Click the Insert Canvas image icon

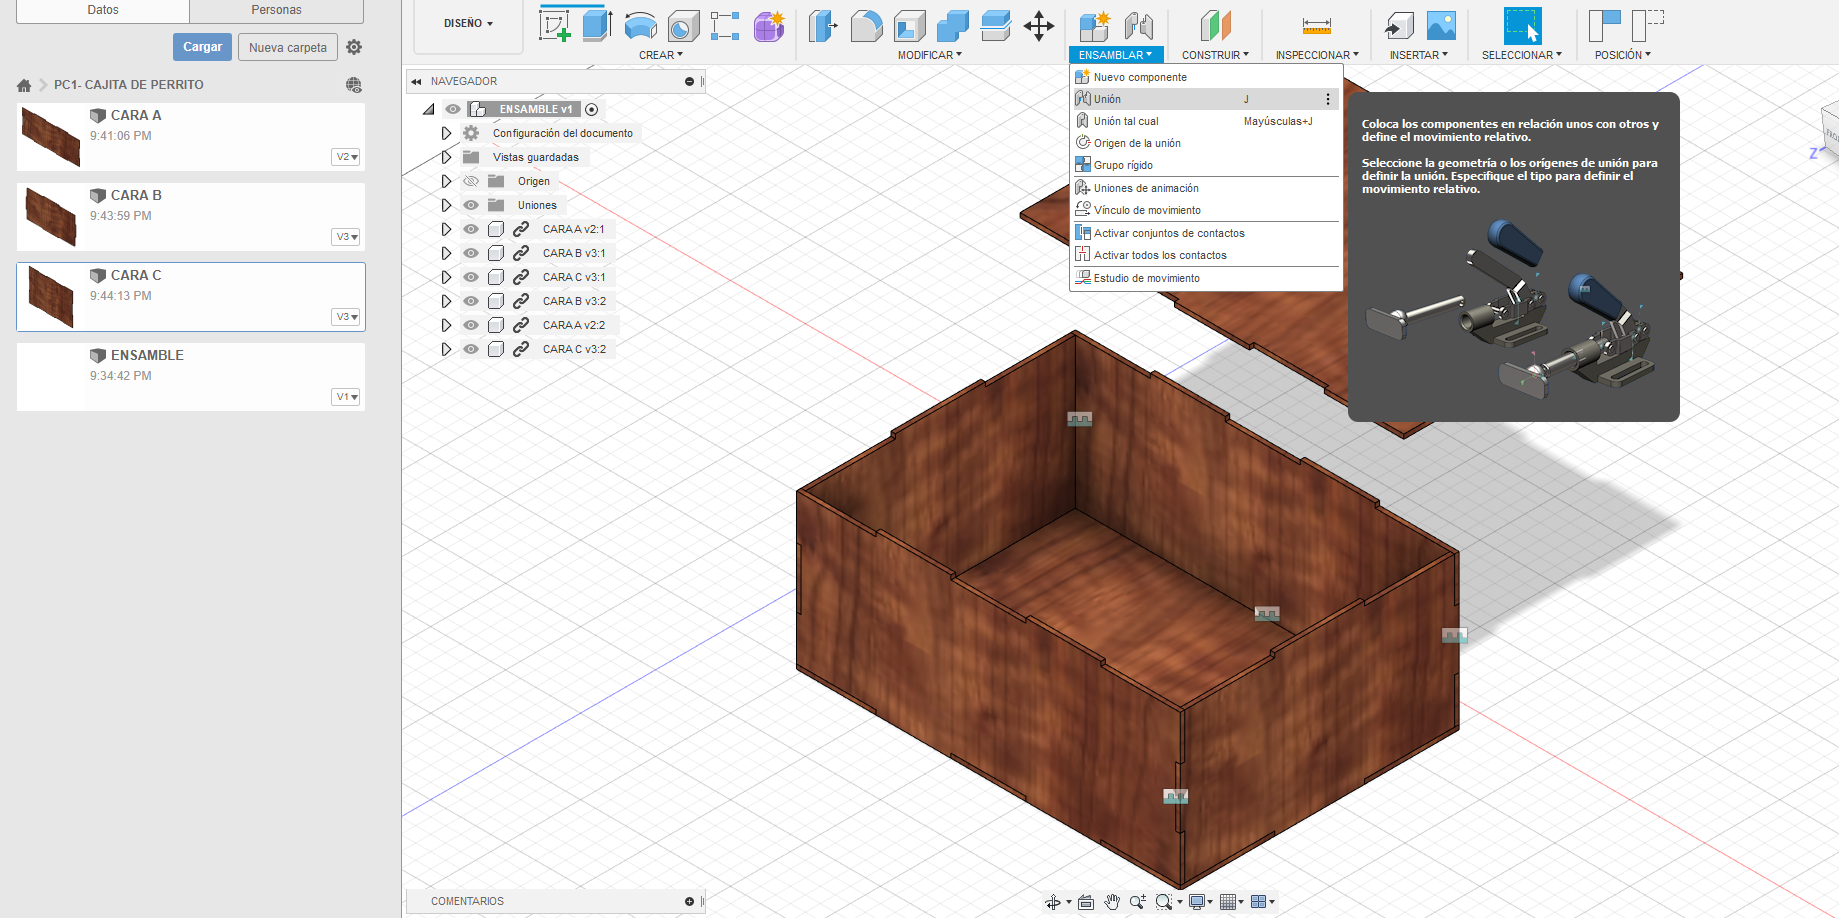click(x=1441, y=26)
